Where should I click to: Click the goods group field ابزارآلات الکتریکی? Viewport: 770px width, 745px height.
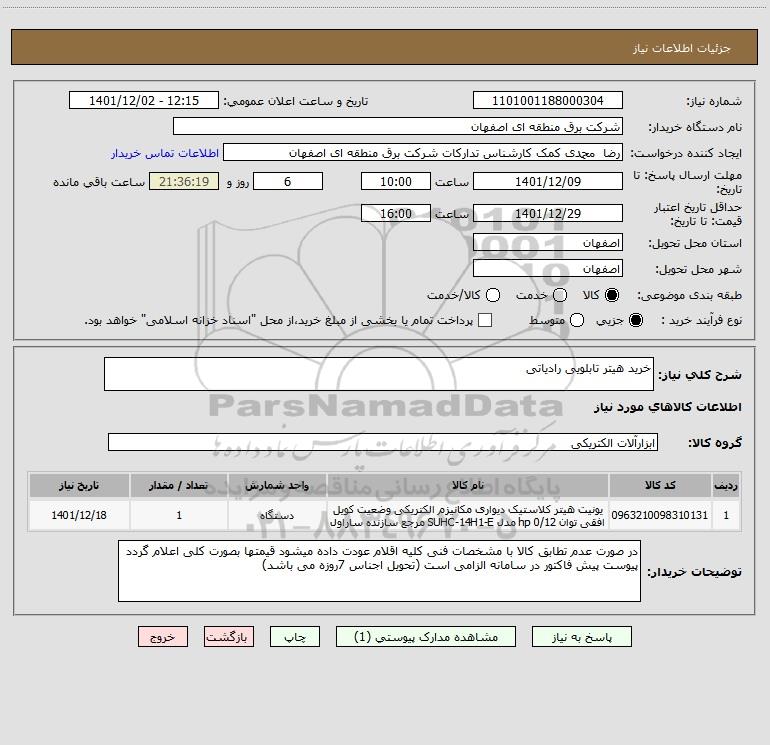[x=383, y=442]
